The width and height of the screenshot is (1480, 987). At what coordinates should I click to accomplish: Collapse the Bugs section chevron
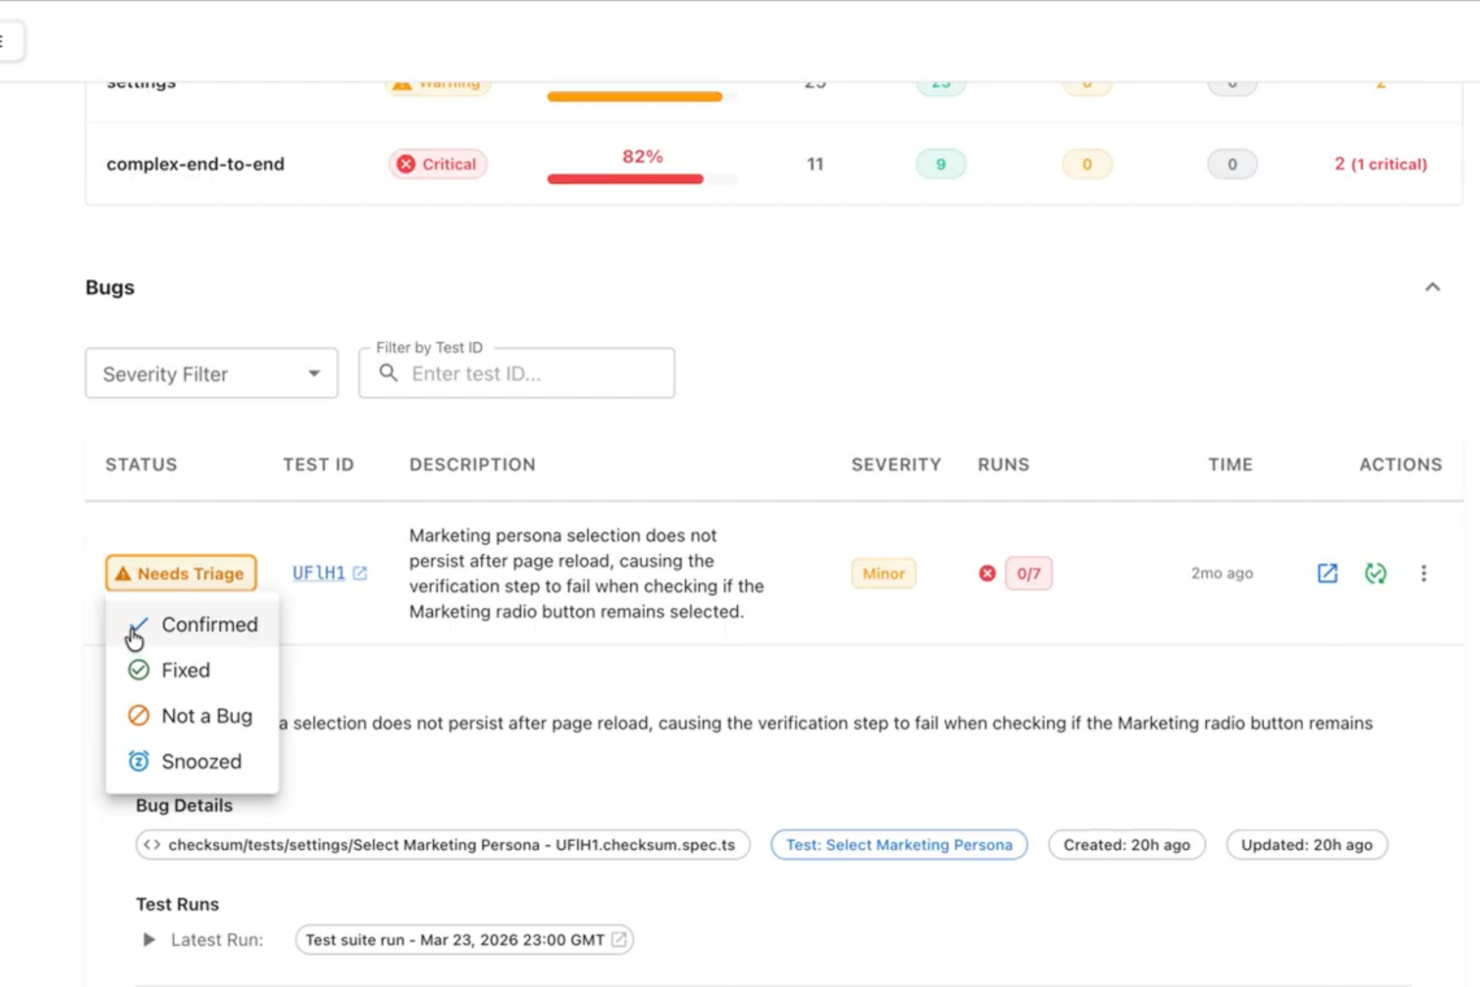[1432, 287]
